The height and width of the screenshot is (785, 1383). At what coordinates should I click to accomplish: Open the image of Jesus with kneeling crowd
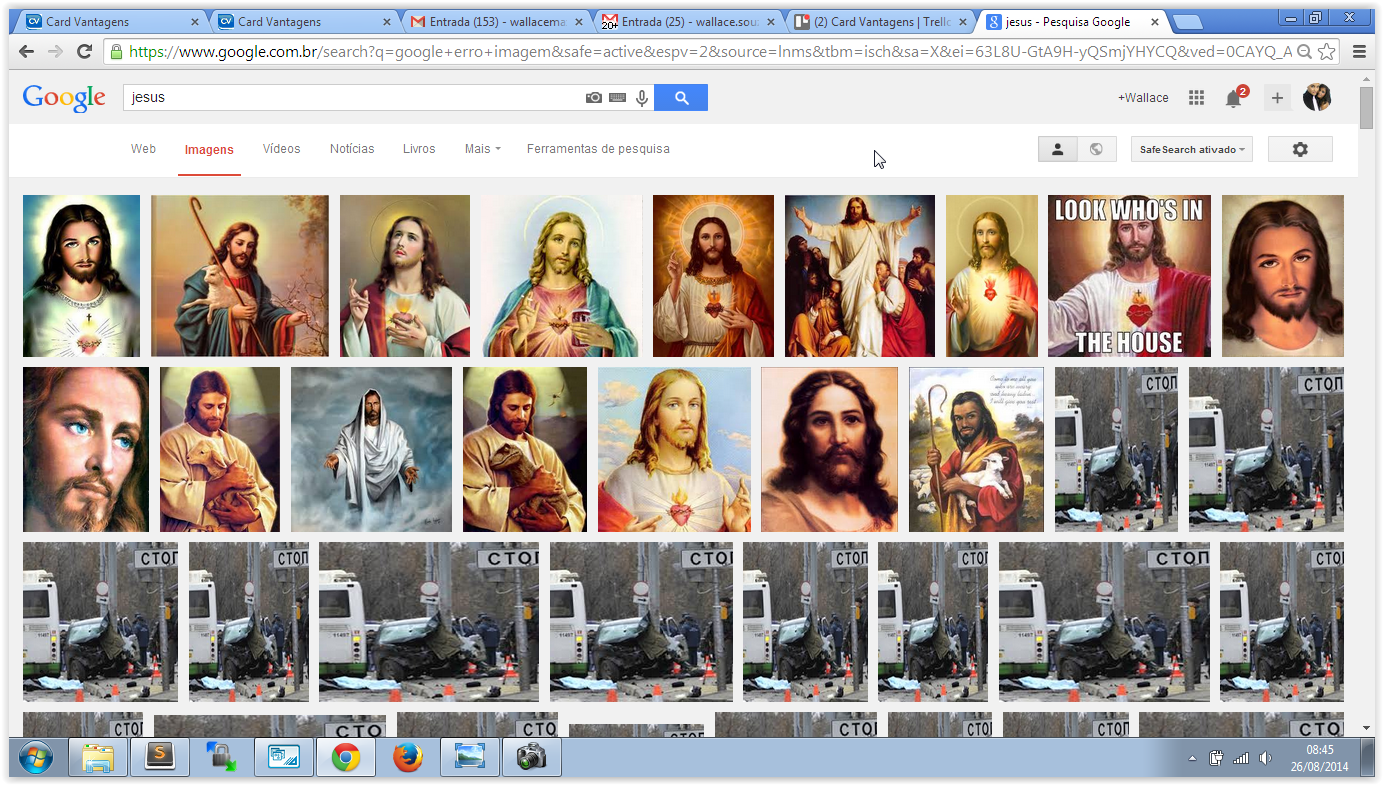pos(860,276)
